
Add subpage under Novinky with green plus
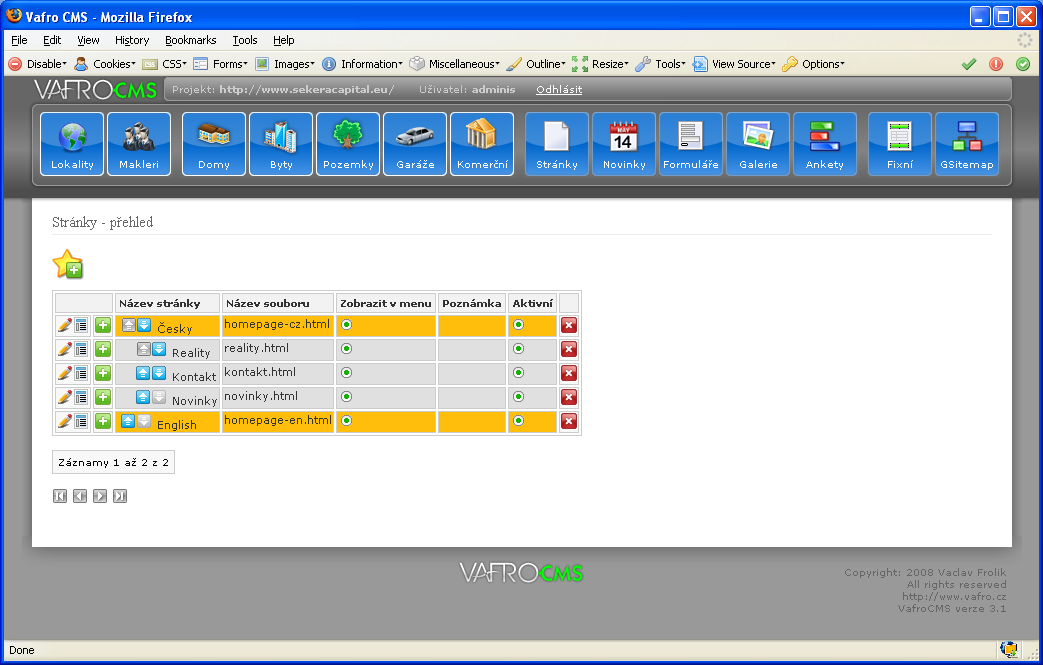pos(102,397)
